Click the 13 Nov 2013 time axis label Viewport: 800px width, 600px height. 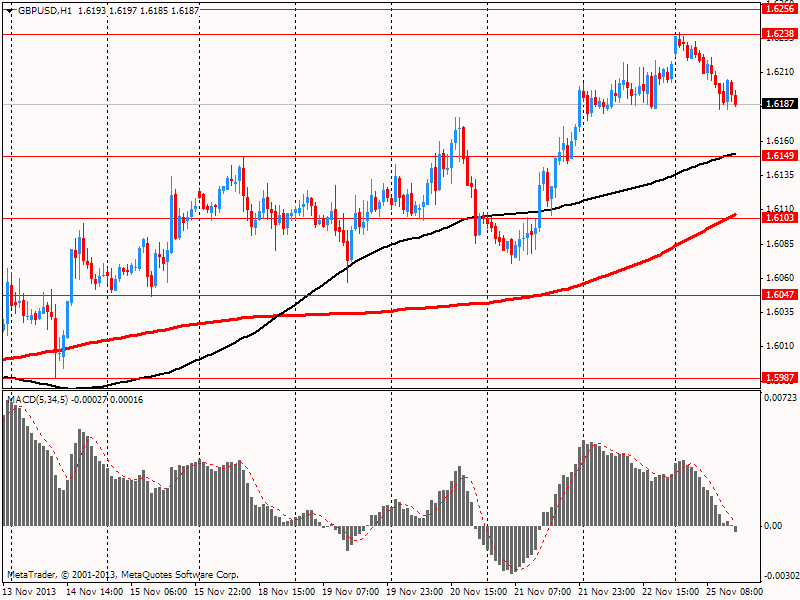(29, 592)
